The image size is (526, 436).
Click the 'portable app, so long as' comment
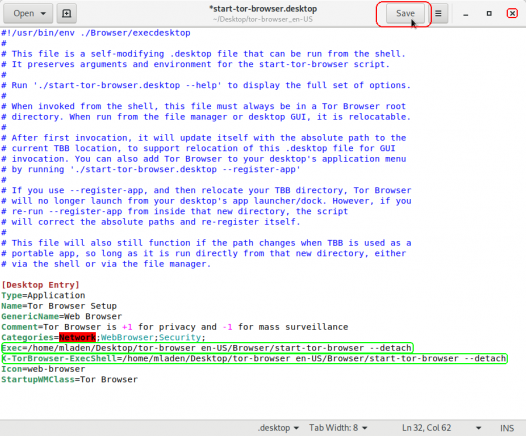coord(203,254)
